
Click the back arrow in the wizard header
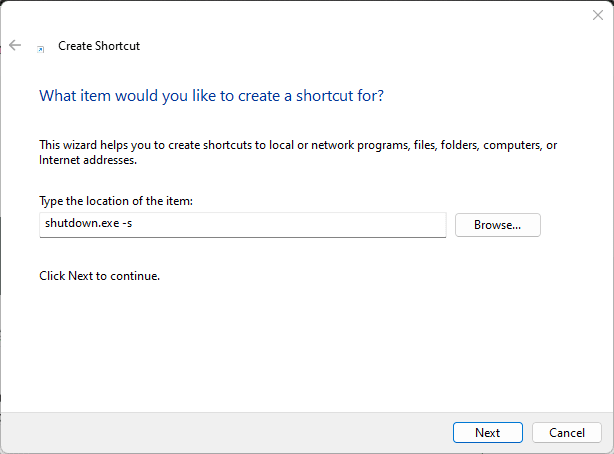[15, 45]
